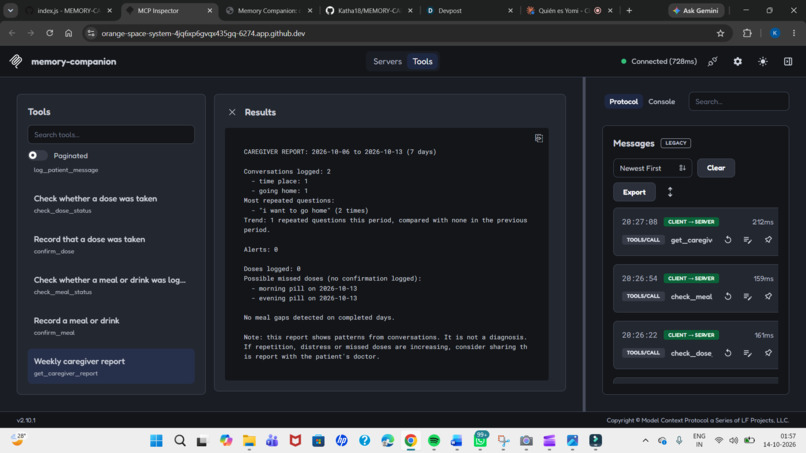Viewport: 806px width, 453px height.
Task: Reload the page
Action: (49, 33)
